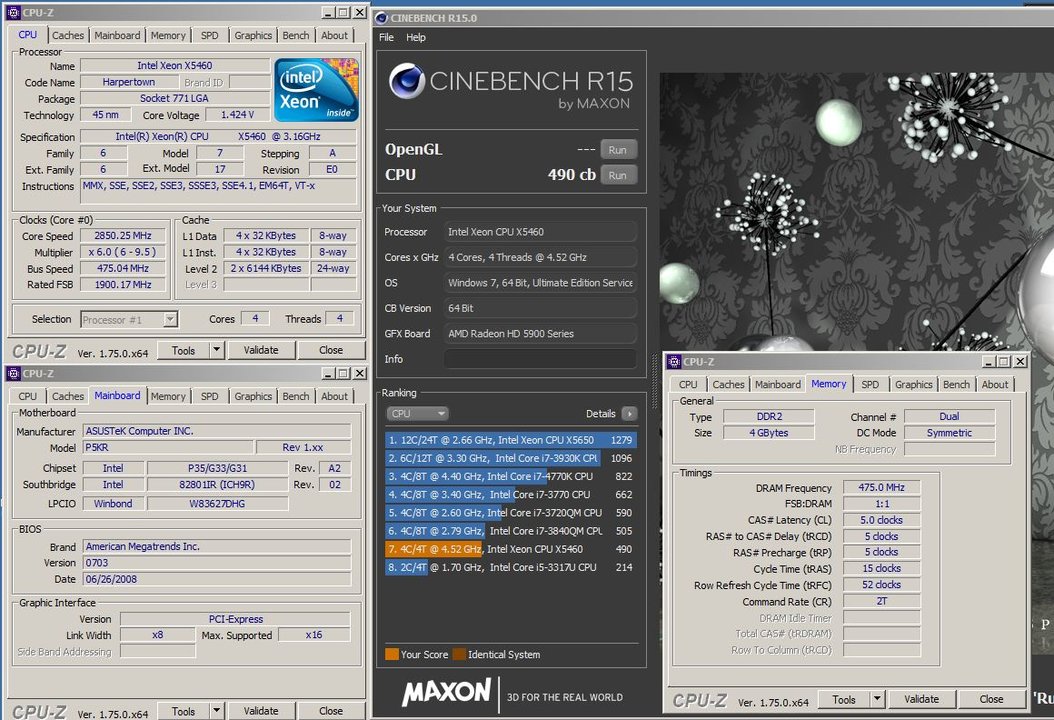Open the Cinebench Help menu

[x=416, y=37]
